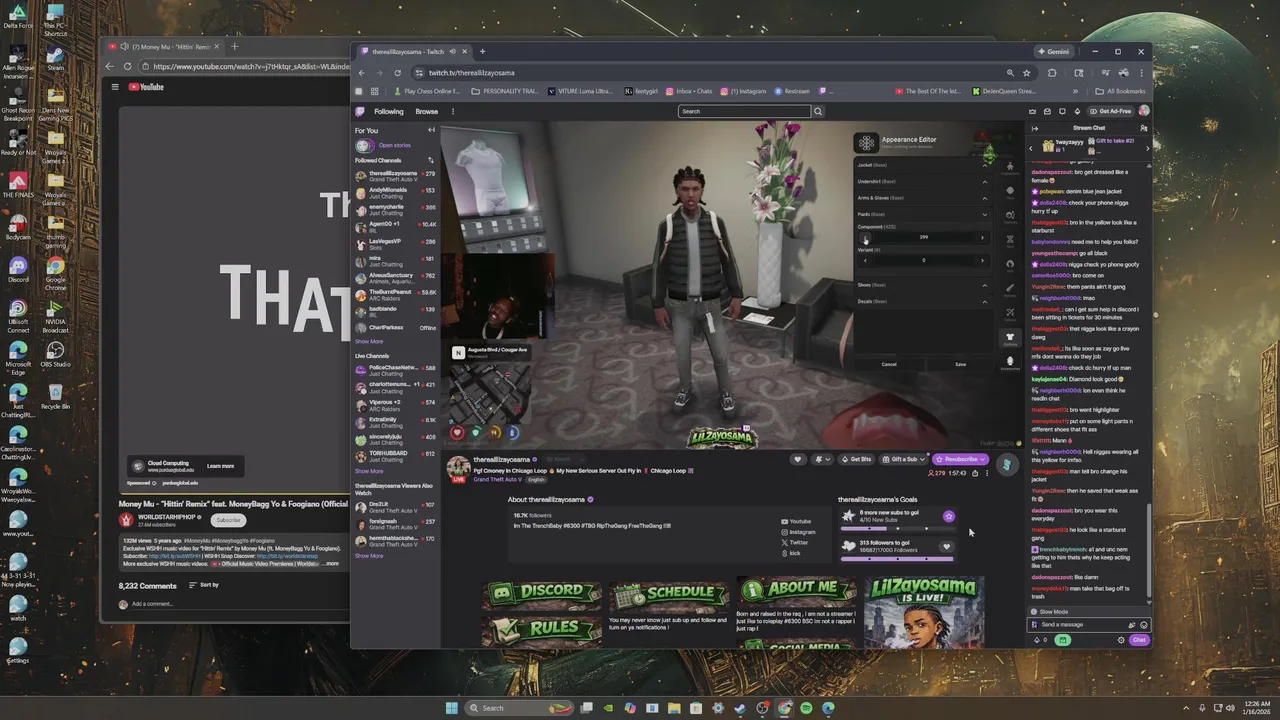Open stream more options dots
Image resolution: width=1280 pixels, height=720 pixels.
pyautogui.click(x=987, y=473)
